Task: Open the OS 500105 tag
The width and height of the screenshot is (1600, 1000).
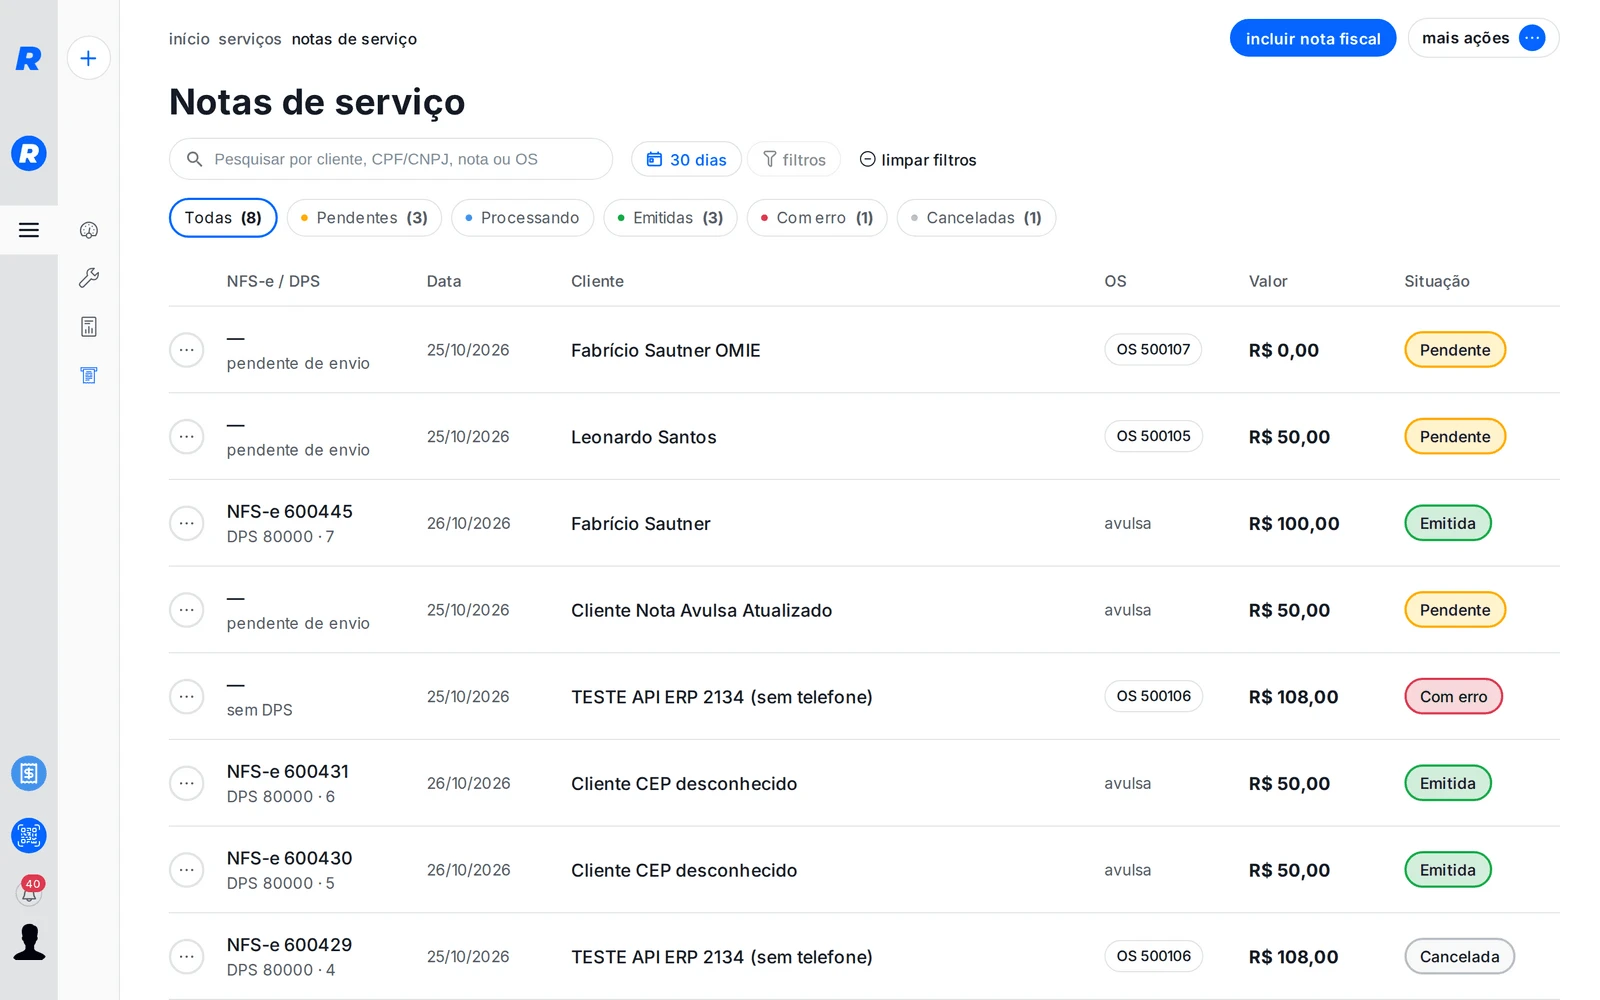Action: point(1153,436)
